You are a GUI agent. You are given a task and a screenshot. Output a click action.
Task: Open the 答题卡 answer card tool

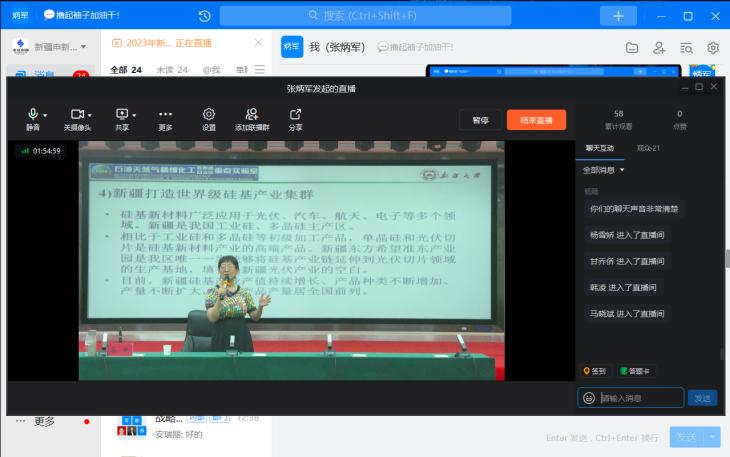(634, 371)
